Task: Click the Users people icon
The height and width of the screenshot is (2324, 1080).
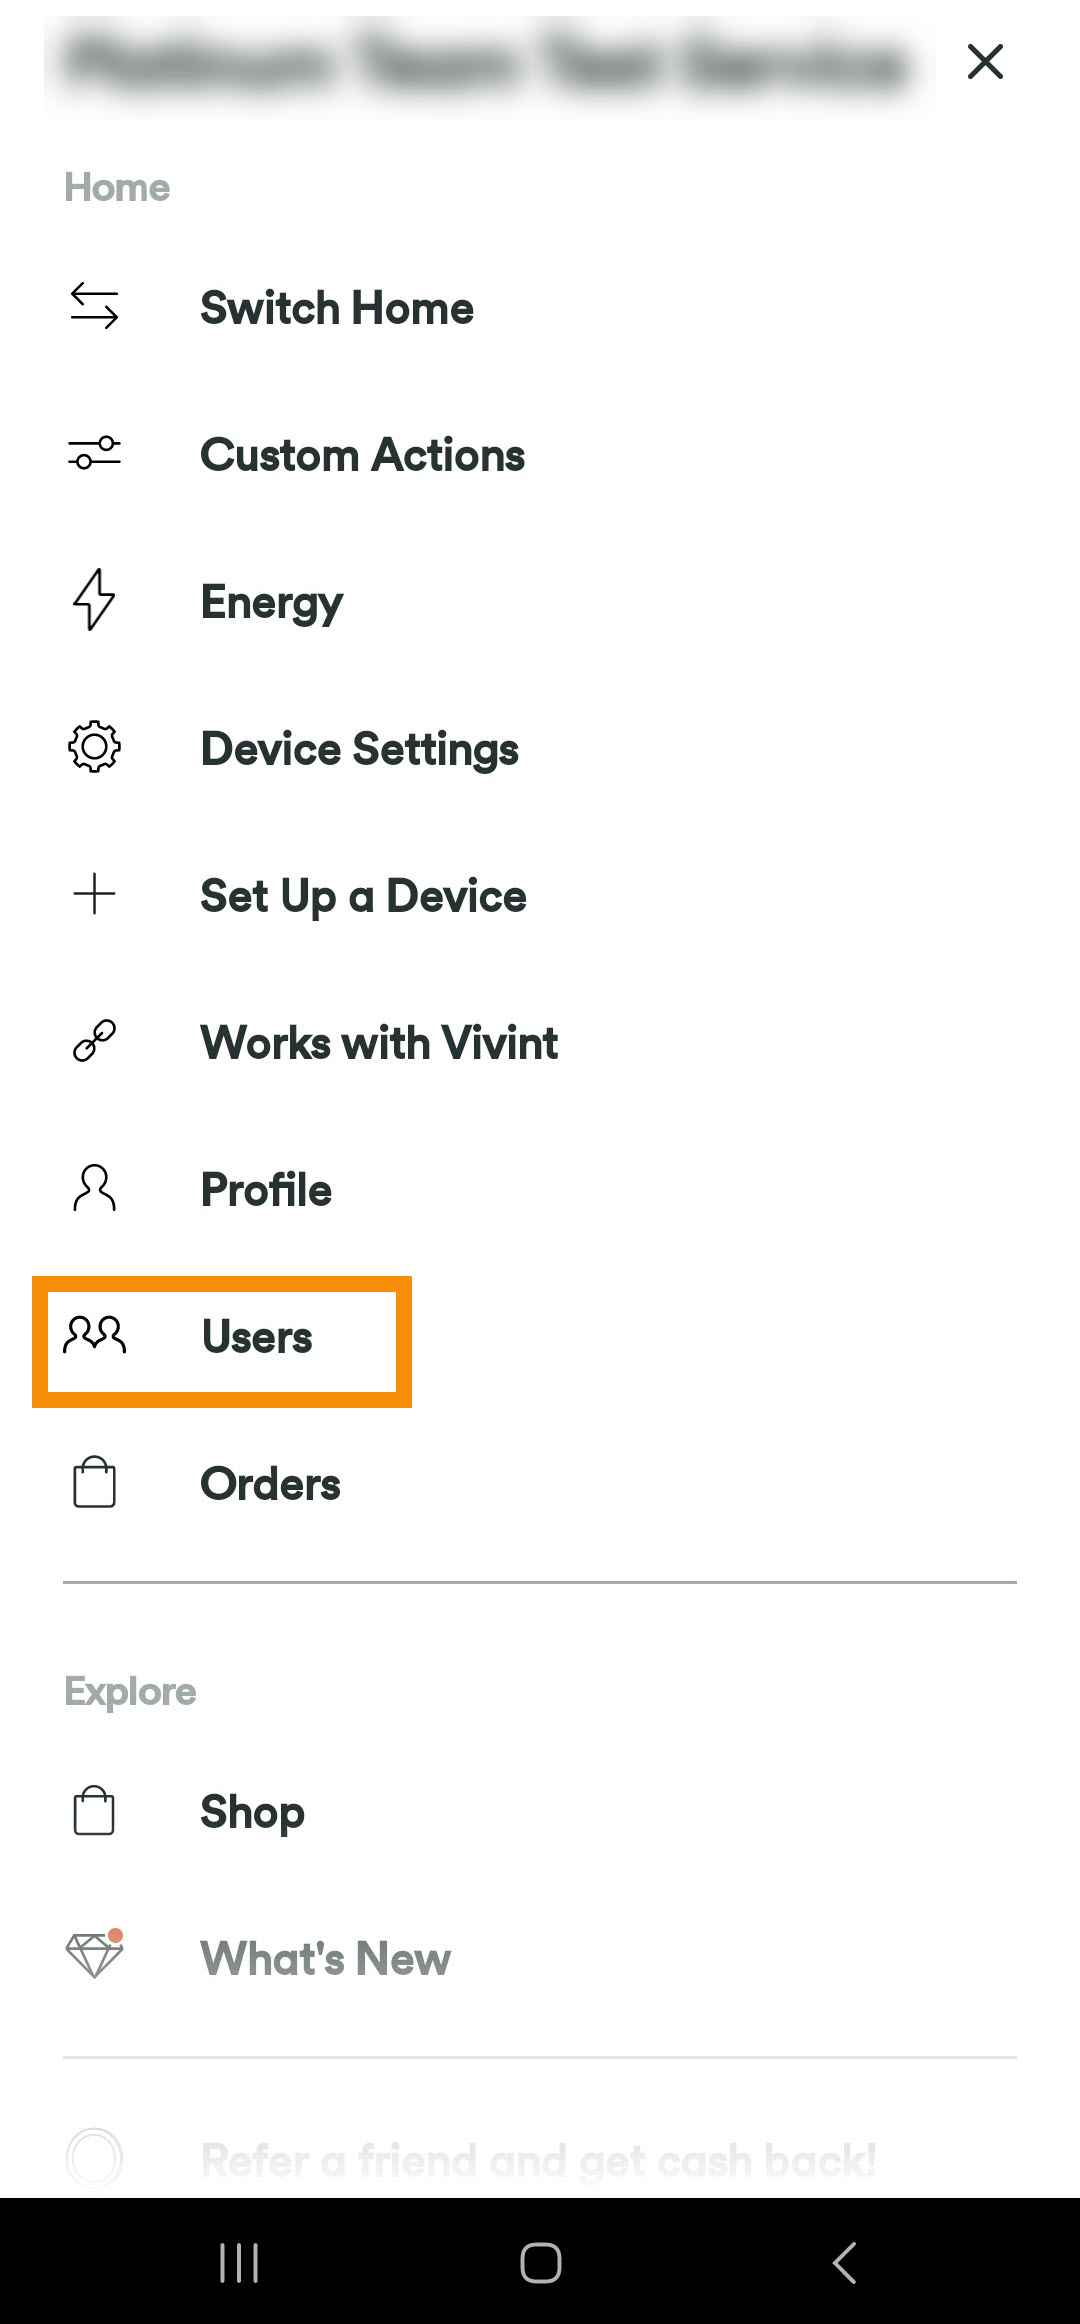Action: coord(93,1335)
